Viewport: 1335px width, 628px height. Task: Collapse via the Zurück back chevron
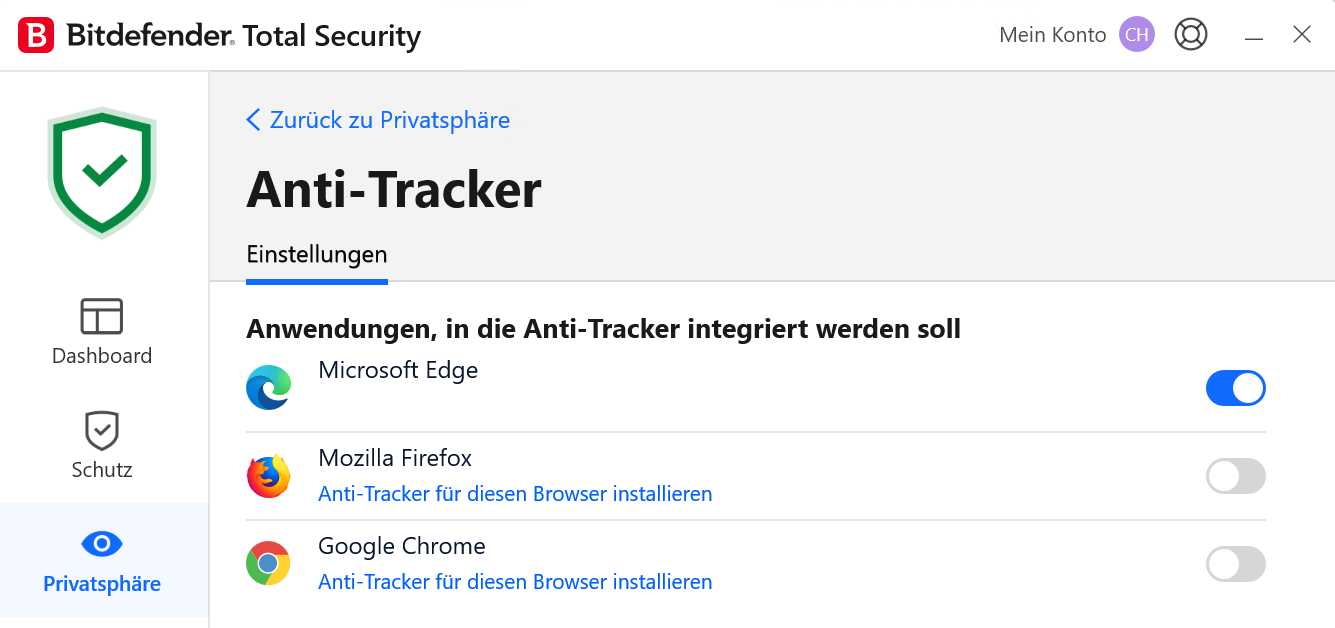(252, 119)
